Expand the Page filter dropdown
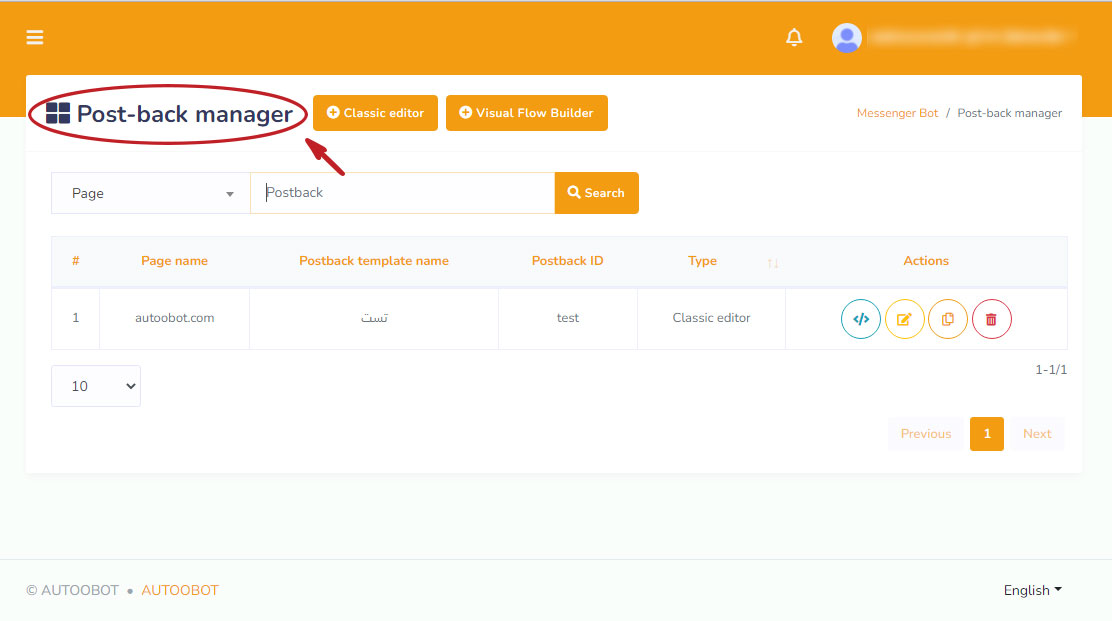Image resolution: width=1112 pixels, height=621 pixels. pos(150,193)
